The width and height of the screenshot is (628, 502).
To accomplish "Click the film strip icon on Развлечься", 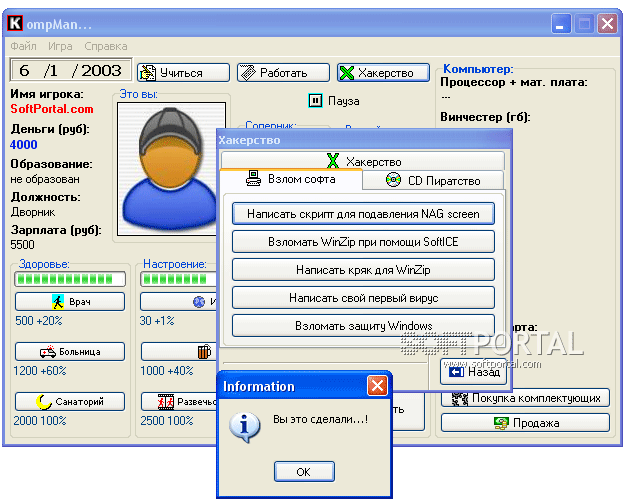I will 165,401.
